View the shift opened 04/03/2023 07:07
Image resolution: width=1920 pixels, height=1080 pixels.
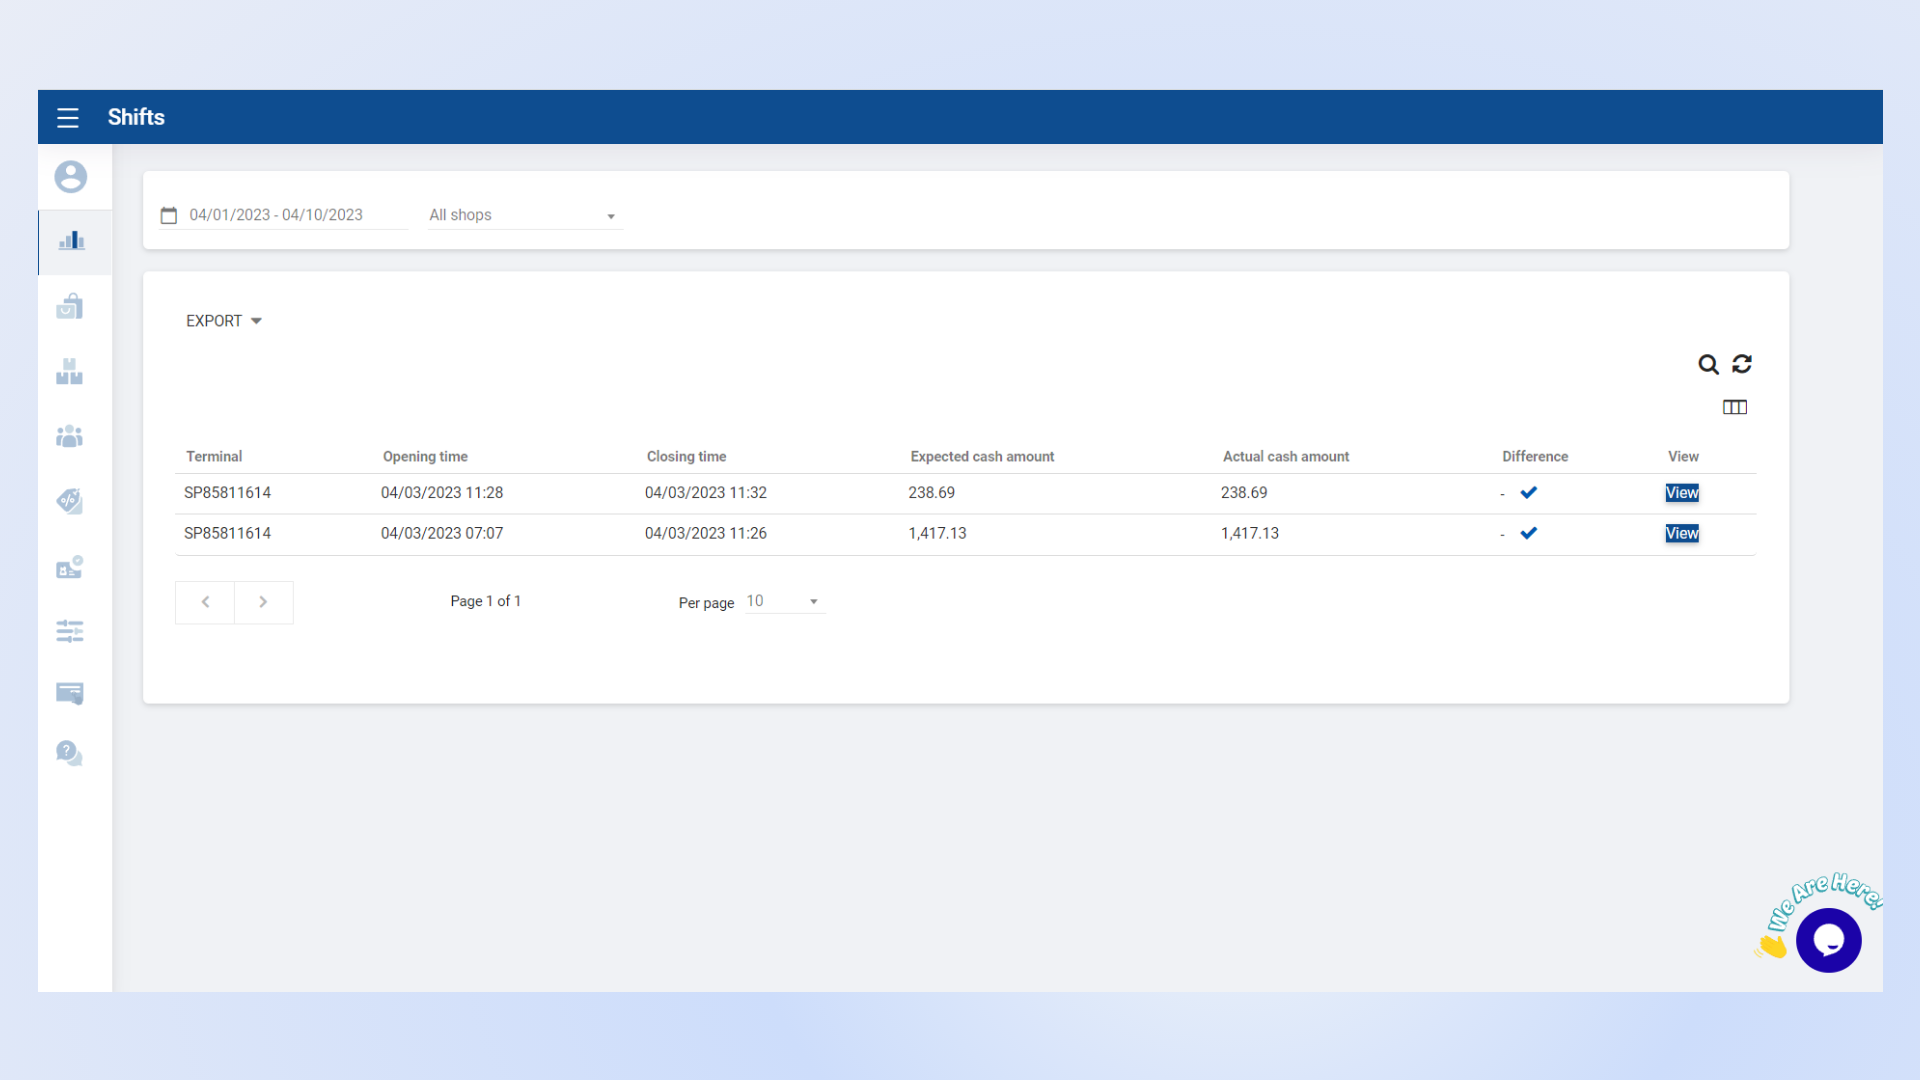point(1682,534)
